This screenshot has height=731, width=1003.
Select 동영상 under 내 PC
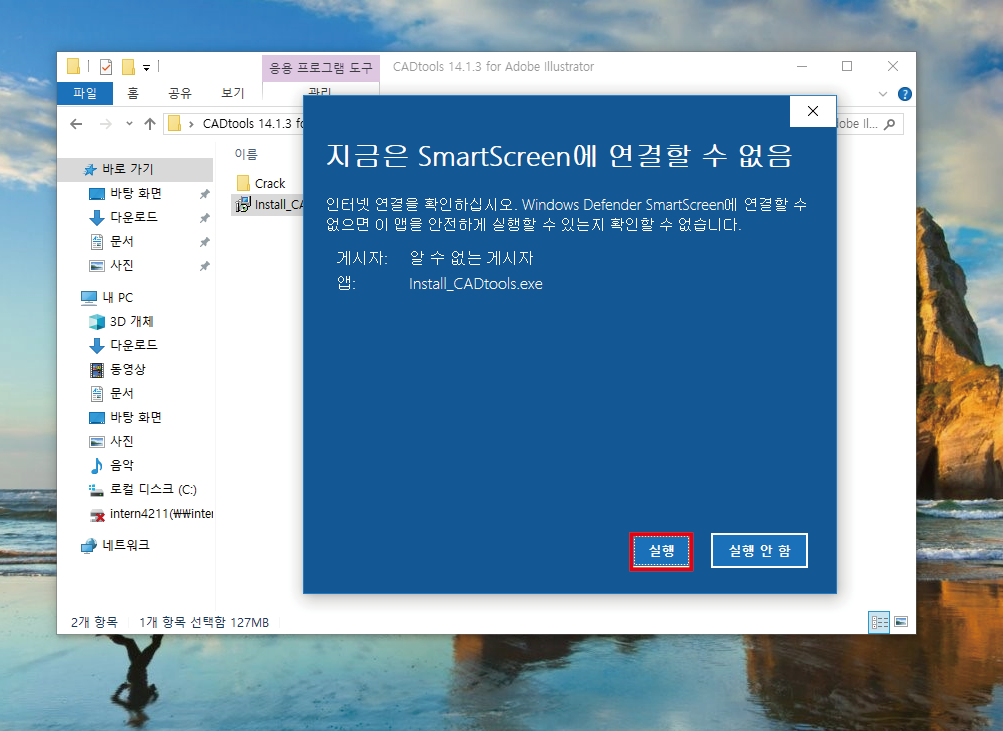[127, 370]
